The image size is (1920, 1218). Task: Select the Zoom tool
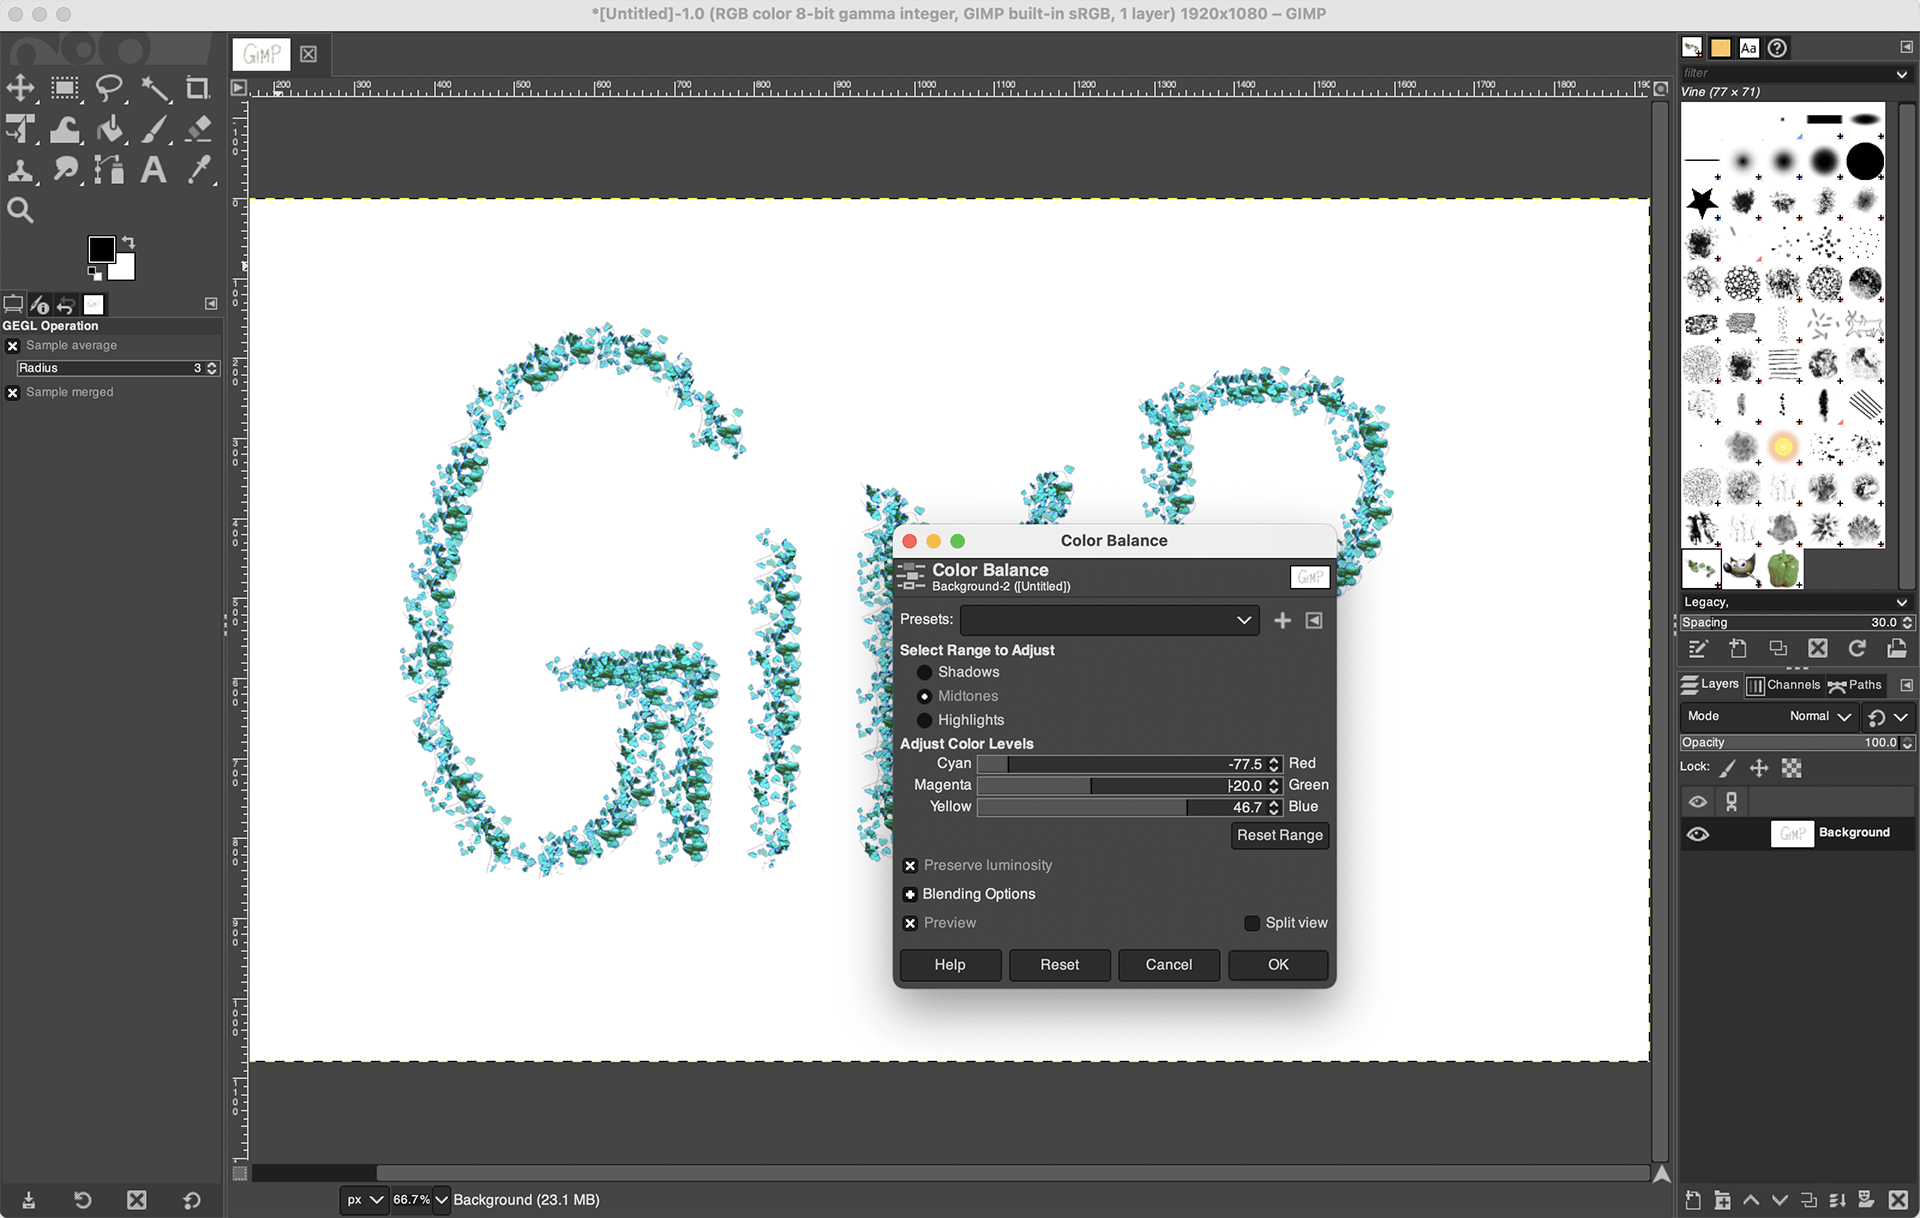[x=20, y=209]
